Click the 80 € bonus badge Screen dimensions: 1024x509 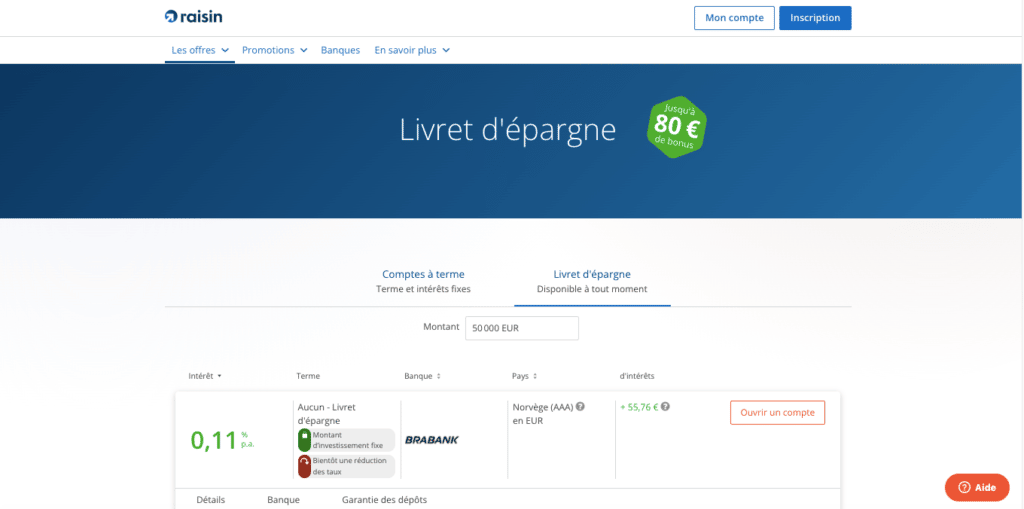(x=677, y=127)
